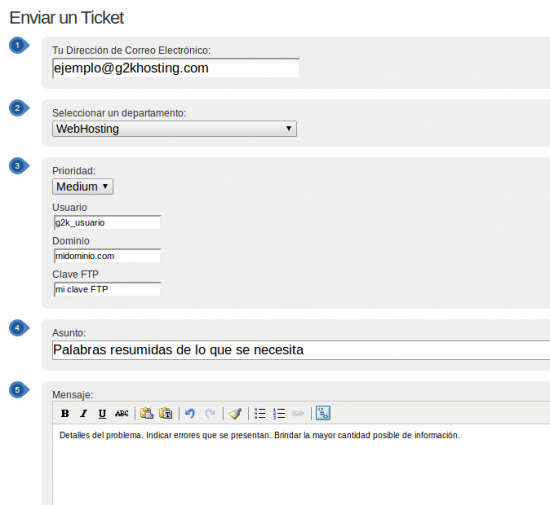Undo the last edit in the message

pos(190,413)
